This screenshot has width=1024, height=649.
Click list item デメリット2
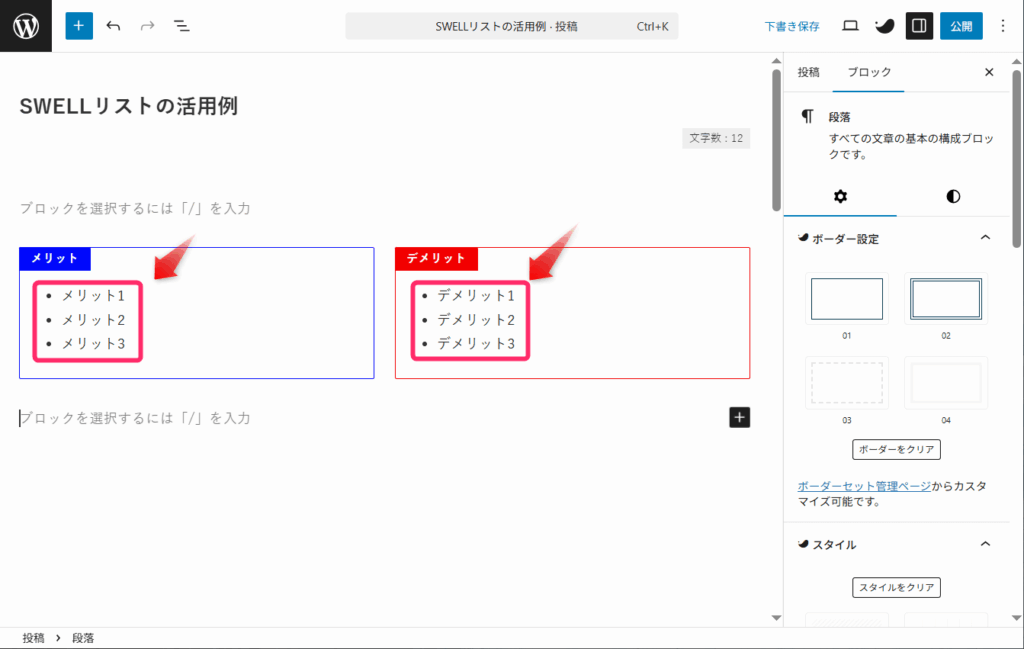click(476, 320)
